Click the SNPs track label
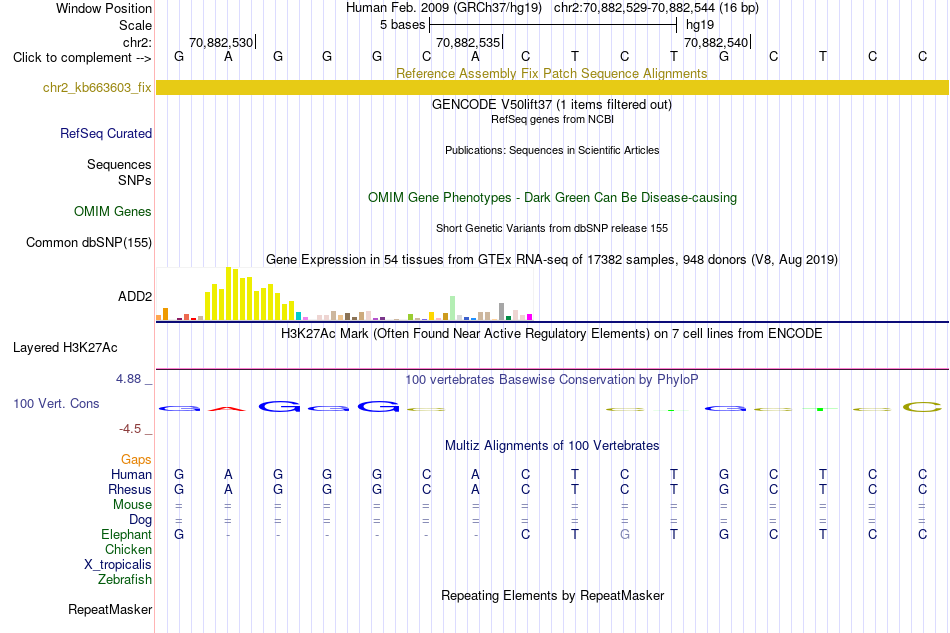The height and width of the screenshot is (633, 950). (135, 180)
